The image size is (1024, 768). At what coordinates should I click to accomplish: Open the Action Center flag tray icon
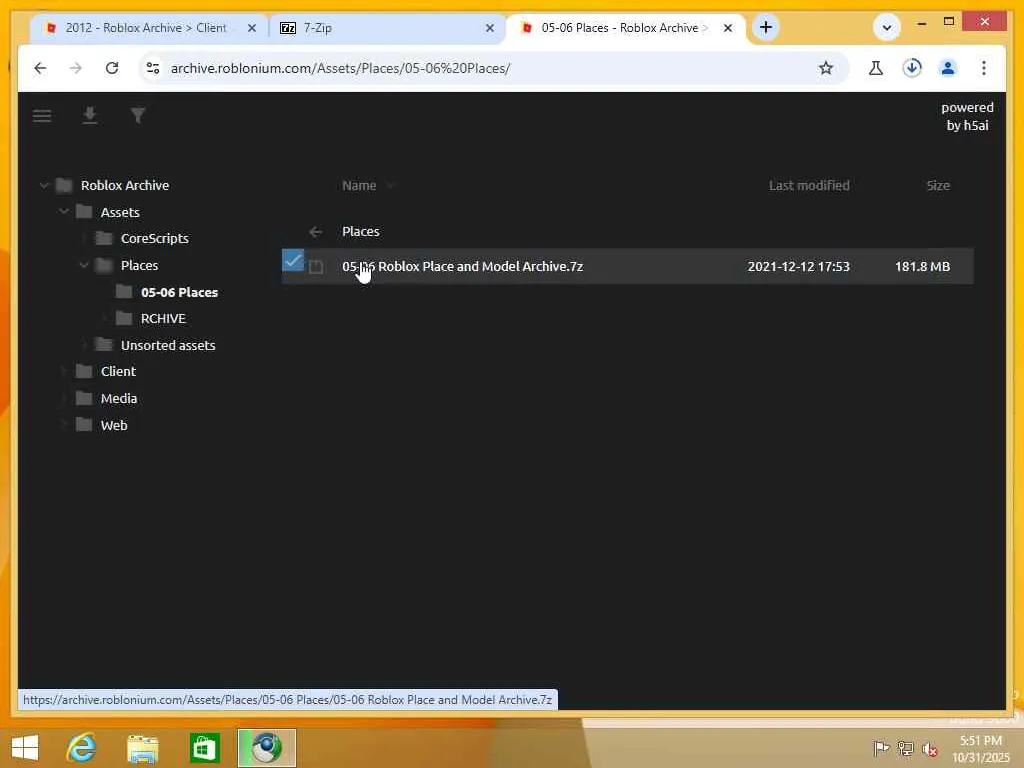coord(880,748)
